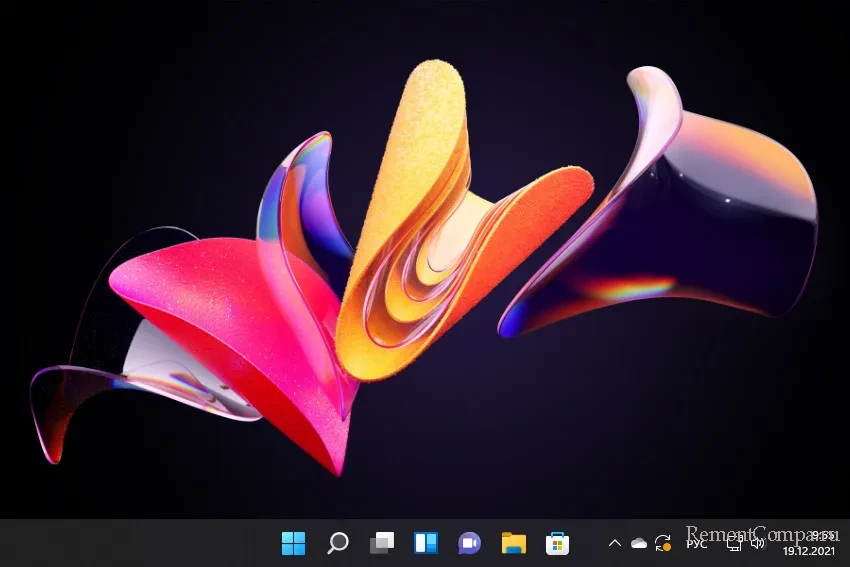Expand hidden tray icons chevron
Screen dimensions: 850x567
(615, 543)
